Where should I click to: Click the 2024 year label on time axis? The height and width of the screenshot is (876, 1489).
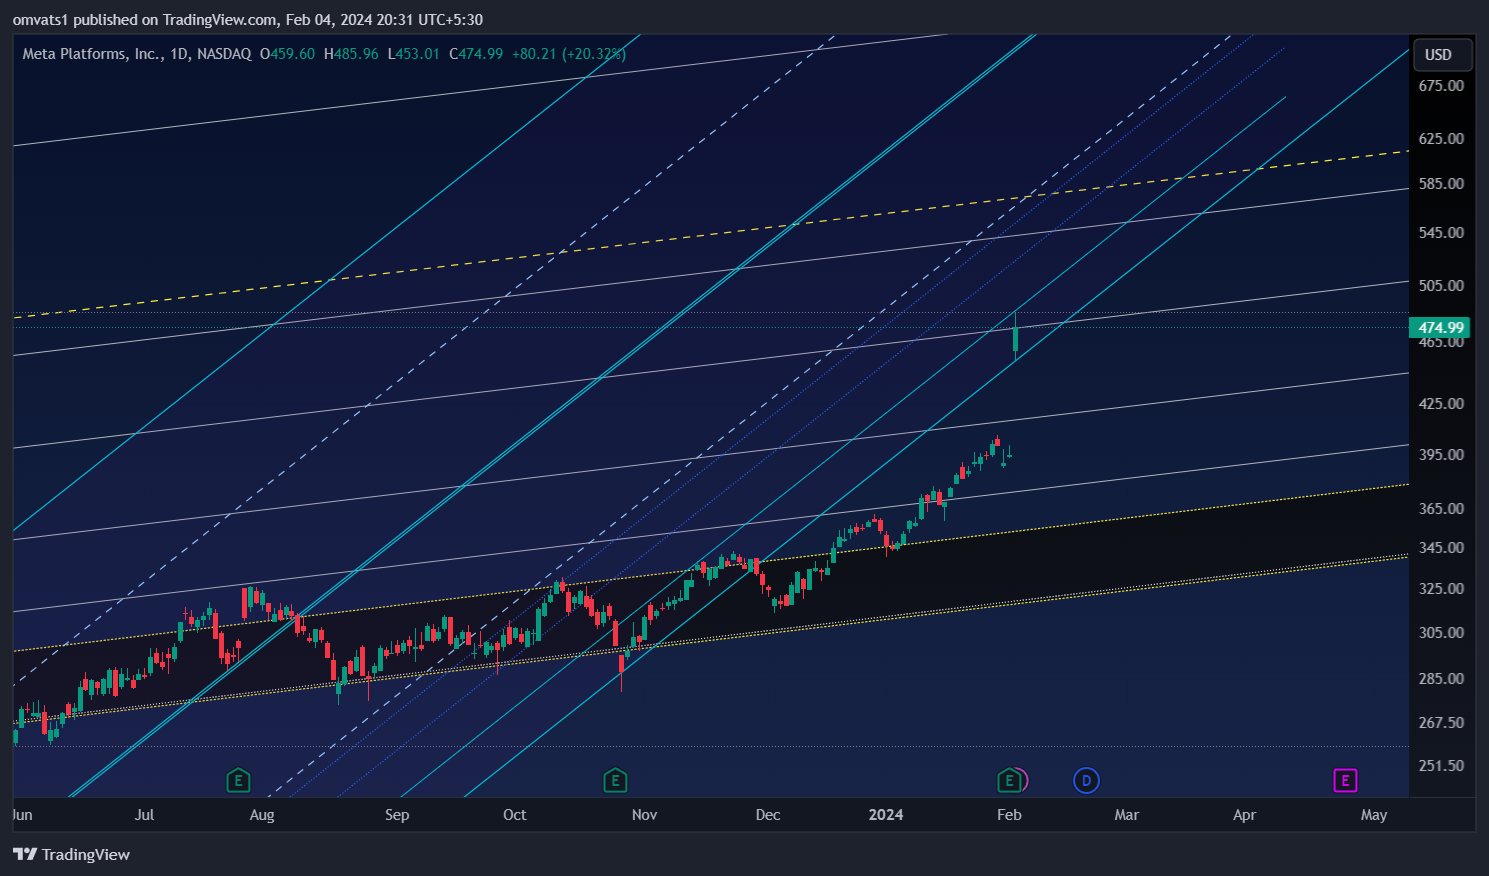[x=886, y=815]
